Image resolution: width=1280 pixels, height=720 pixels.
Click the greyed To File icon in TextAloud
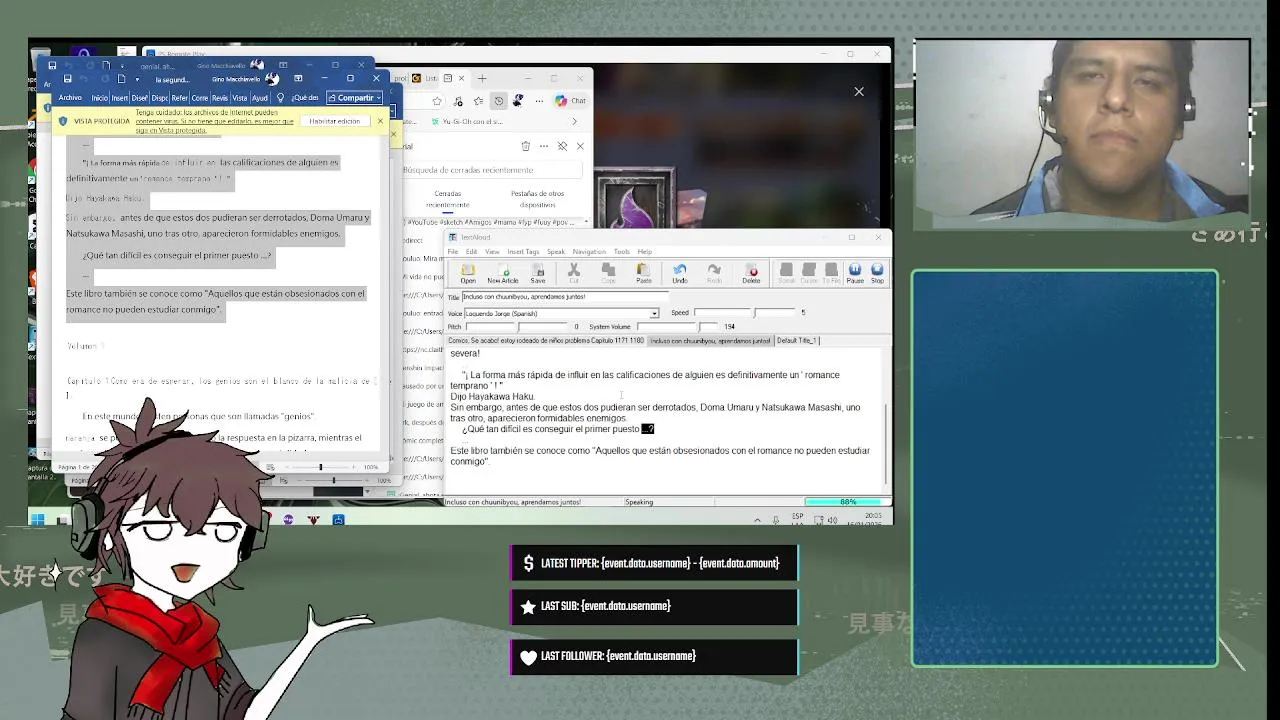831,274
